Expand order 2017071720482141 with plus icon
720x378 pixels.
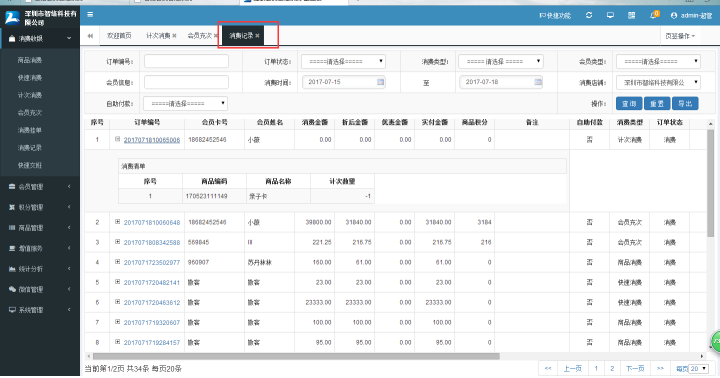pyautogui.click(x=118, y=282)
